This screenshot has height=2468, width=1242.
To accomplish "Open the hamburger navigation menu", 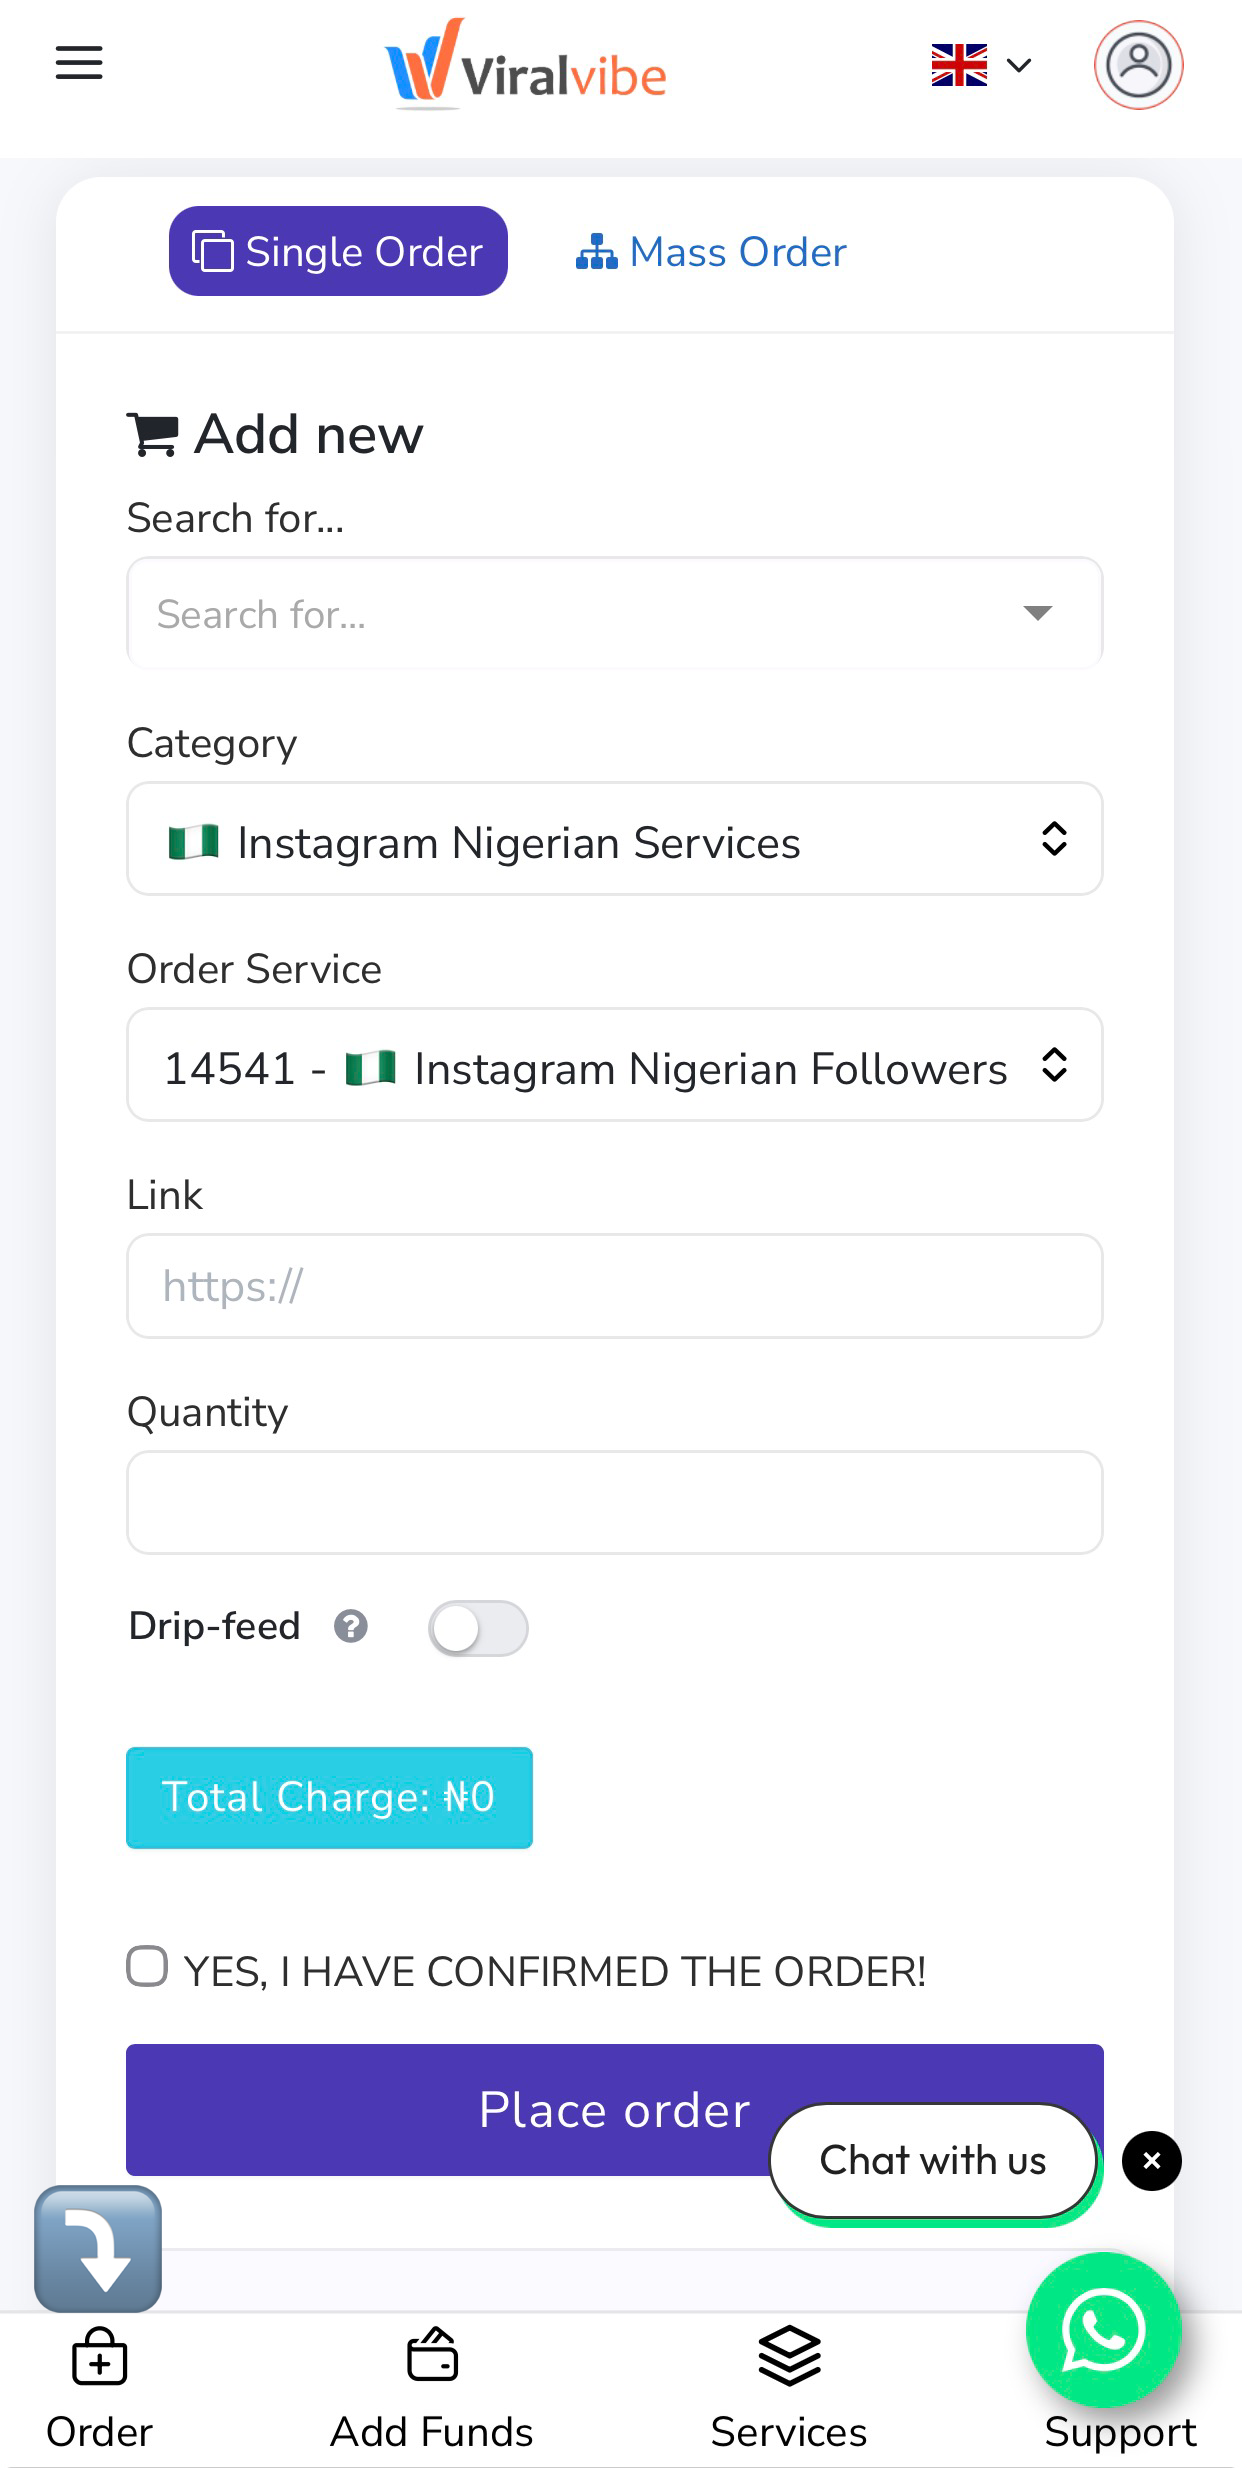I will pos(79,63).
